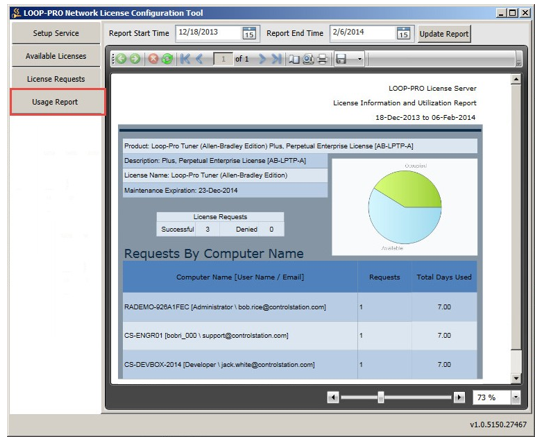Jump to the last report page
541x441 pixels.
click(277, 59)
